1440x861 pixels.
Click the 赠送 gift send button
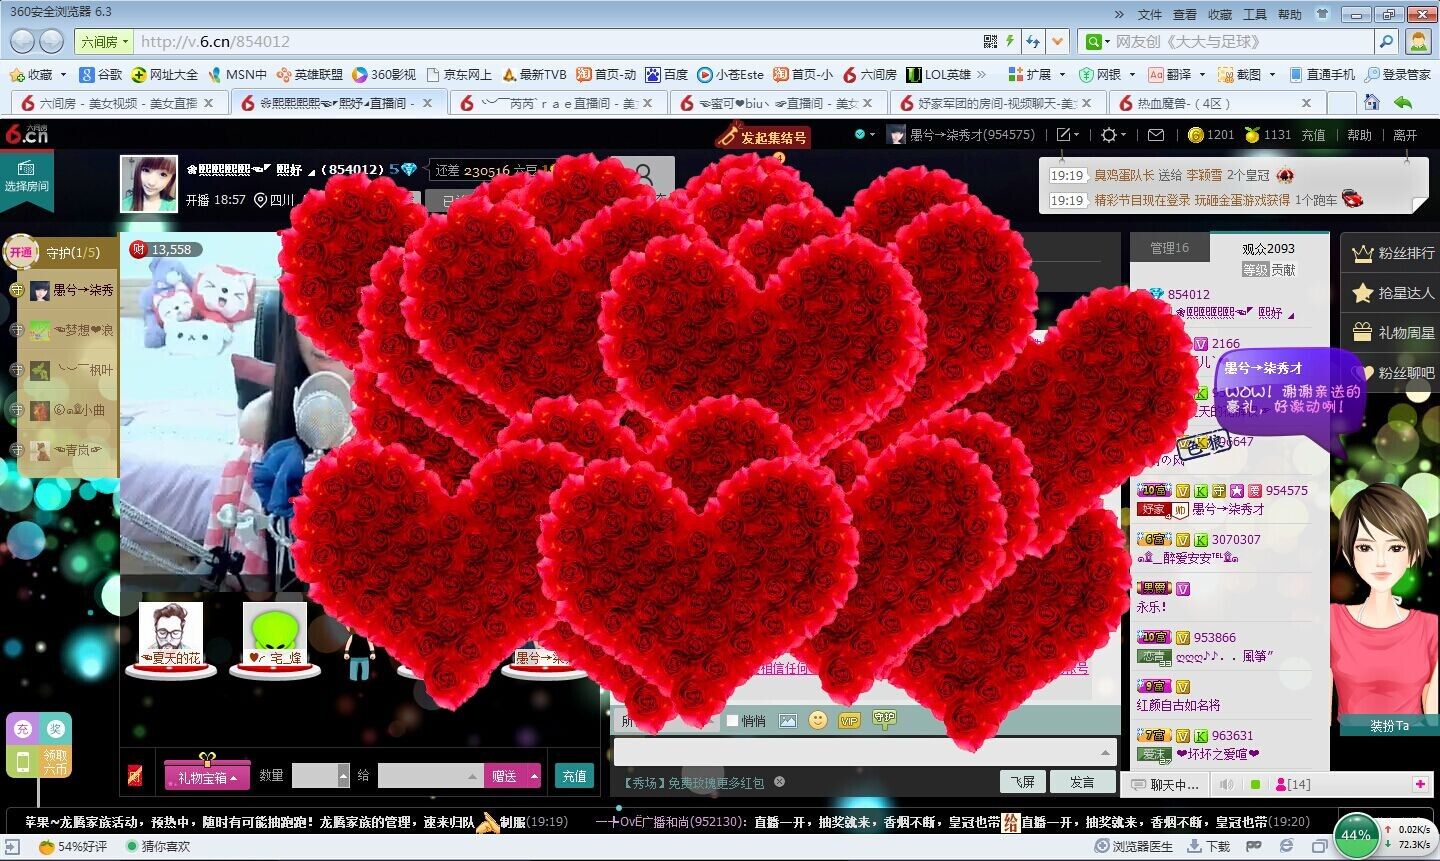[x=506, y=776]
